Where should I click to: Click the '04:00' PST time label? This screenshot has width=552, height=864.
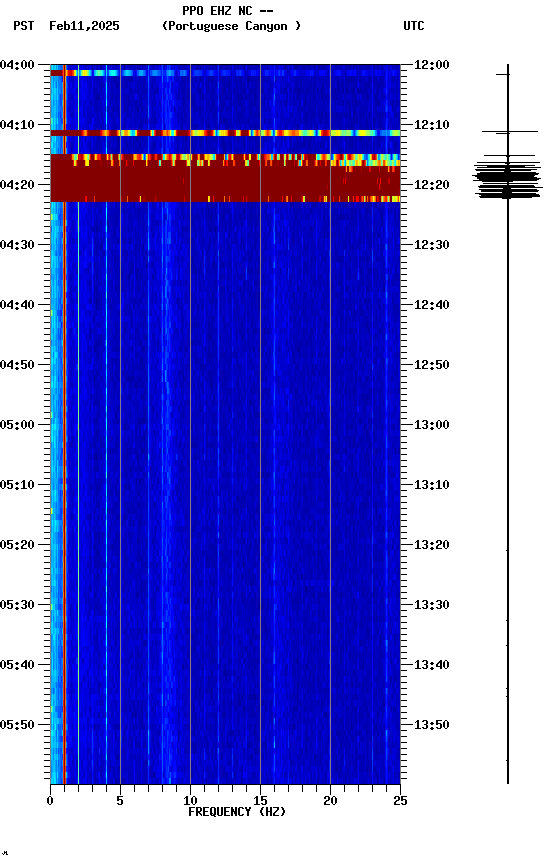point(17,65)
